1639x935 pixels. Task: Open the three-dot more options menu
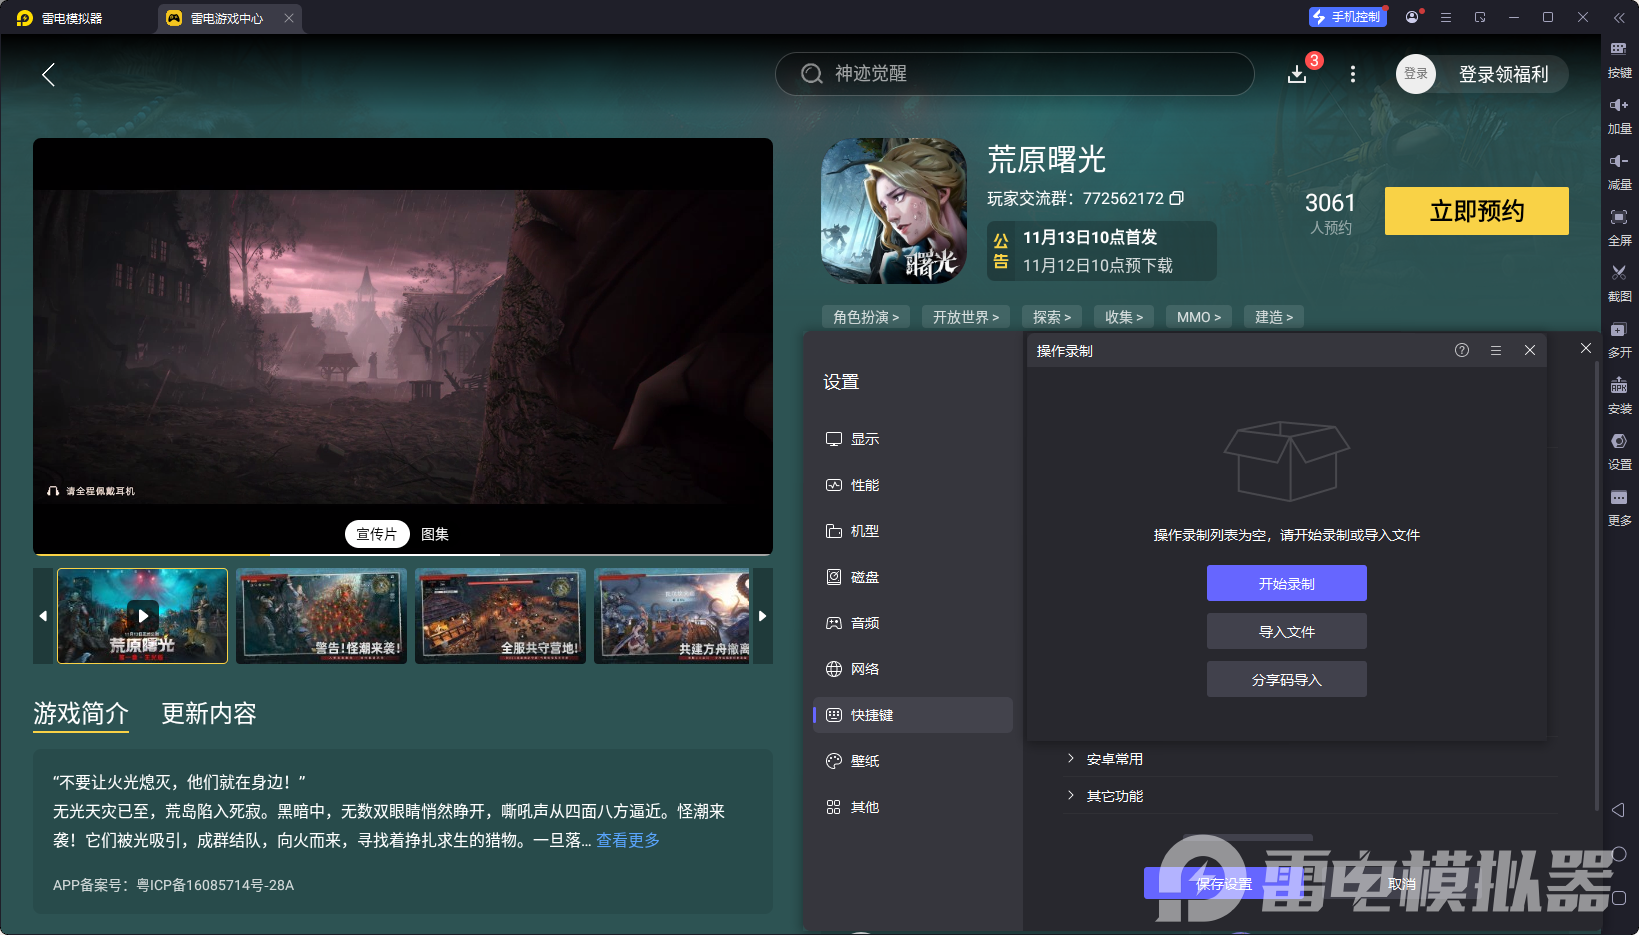pos(1352,74)
